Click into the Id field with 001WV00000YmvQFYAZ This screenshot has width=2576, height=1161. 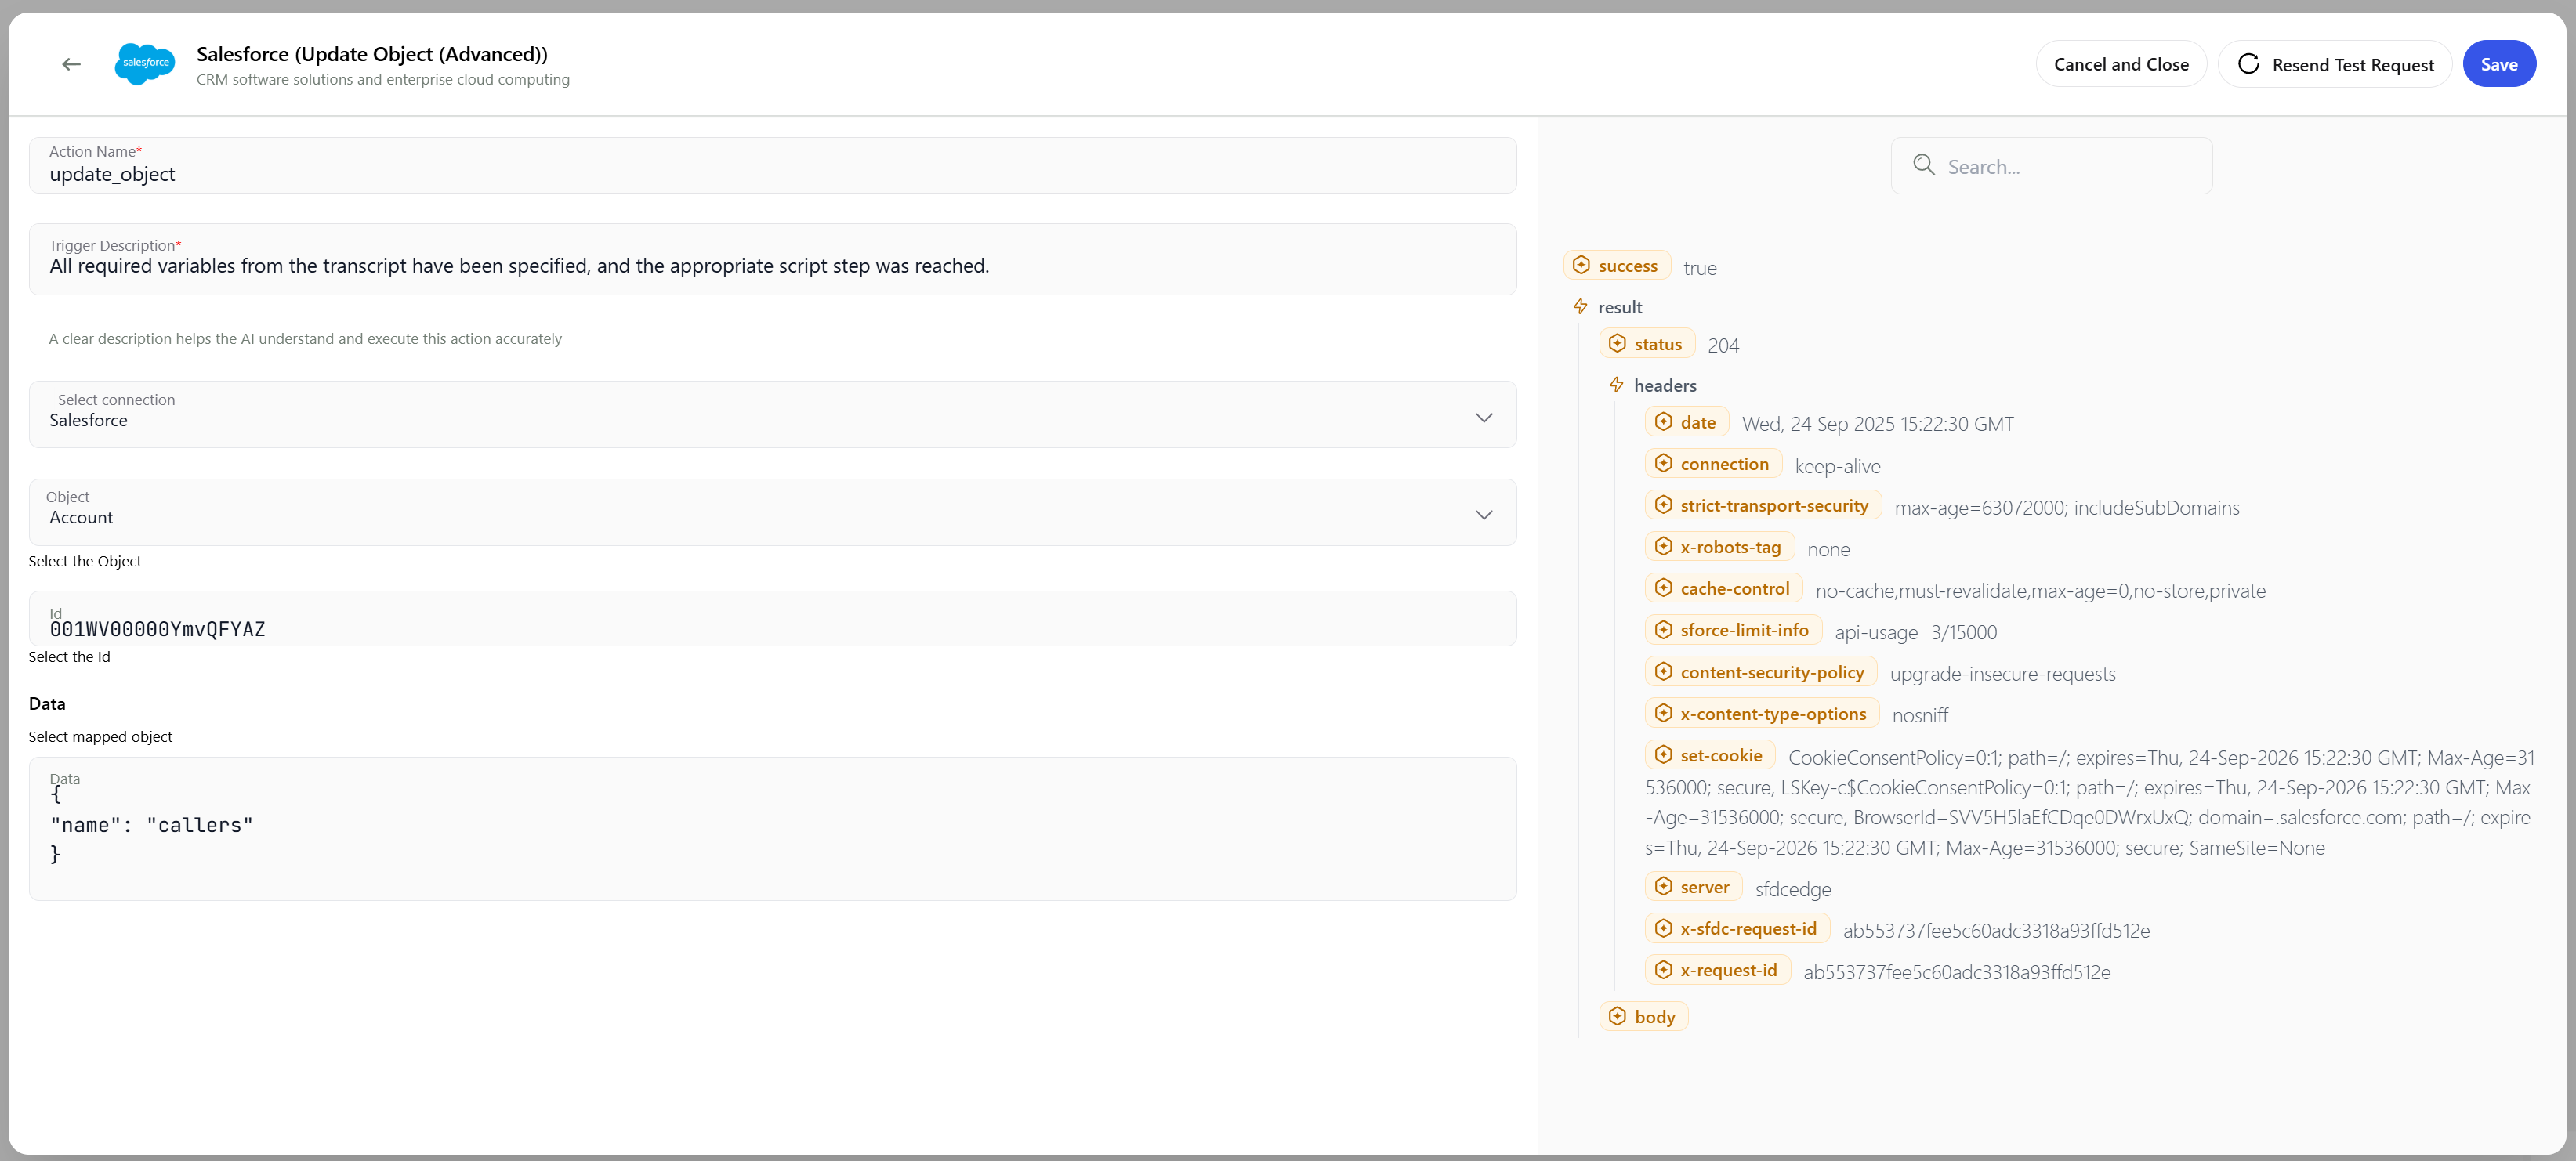772,619
